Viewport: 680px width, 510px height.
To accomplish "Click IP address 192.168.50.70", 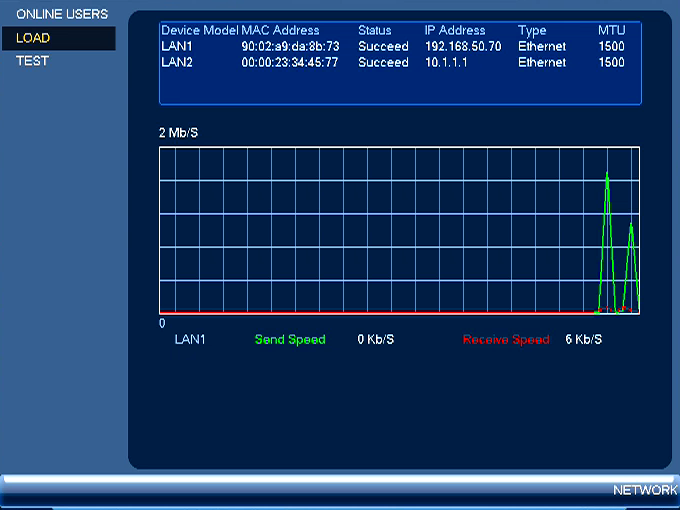I will [x=463, y=46].
